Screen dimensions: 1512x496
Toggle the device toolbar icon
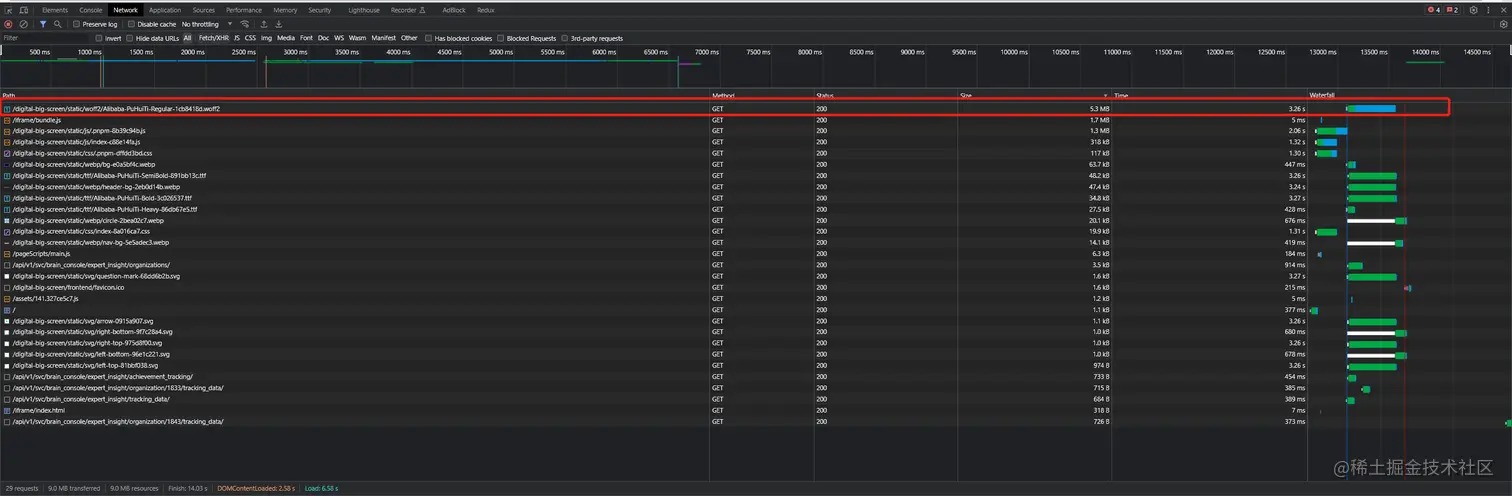coord(23,10)
